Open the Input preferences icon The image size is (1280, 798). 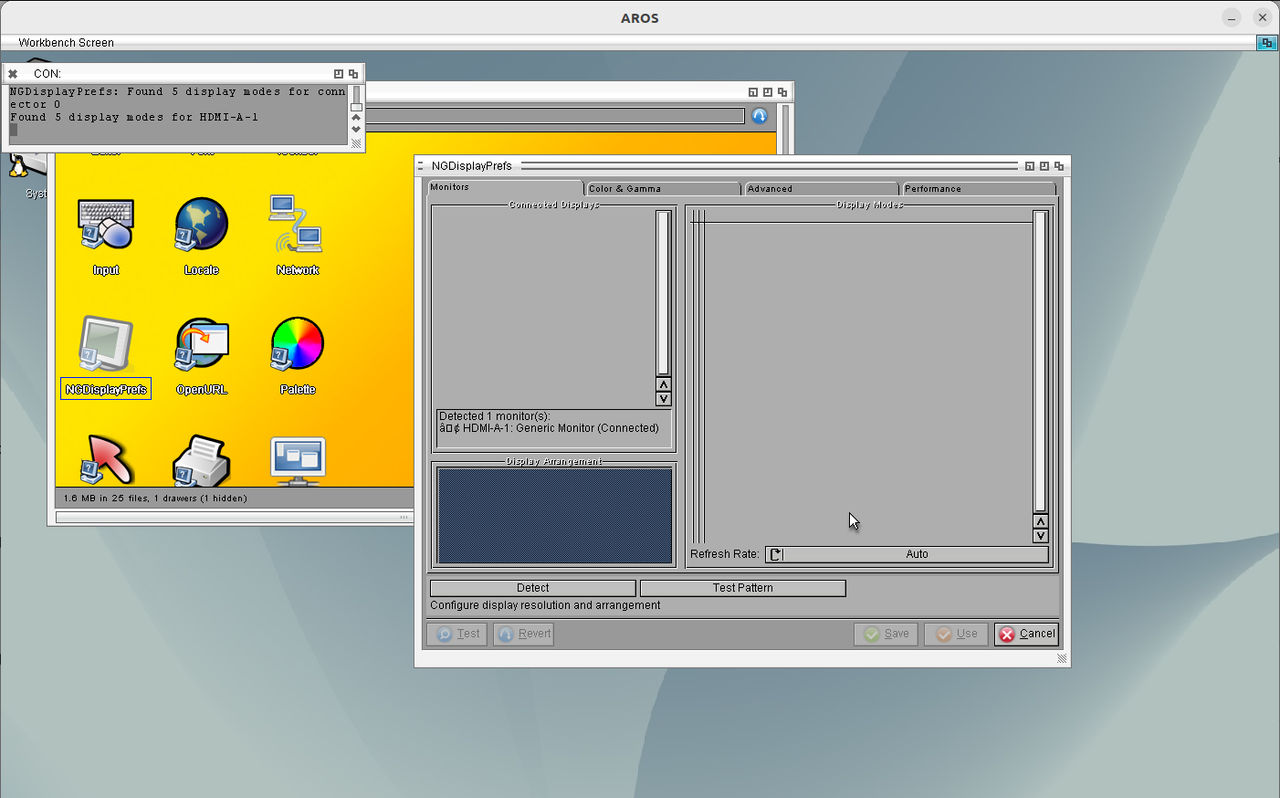pyautogui.click(x=106, y=224)
